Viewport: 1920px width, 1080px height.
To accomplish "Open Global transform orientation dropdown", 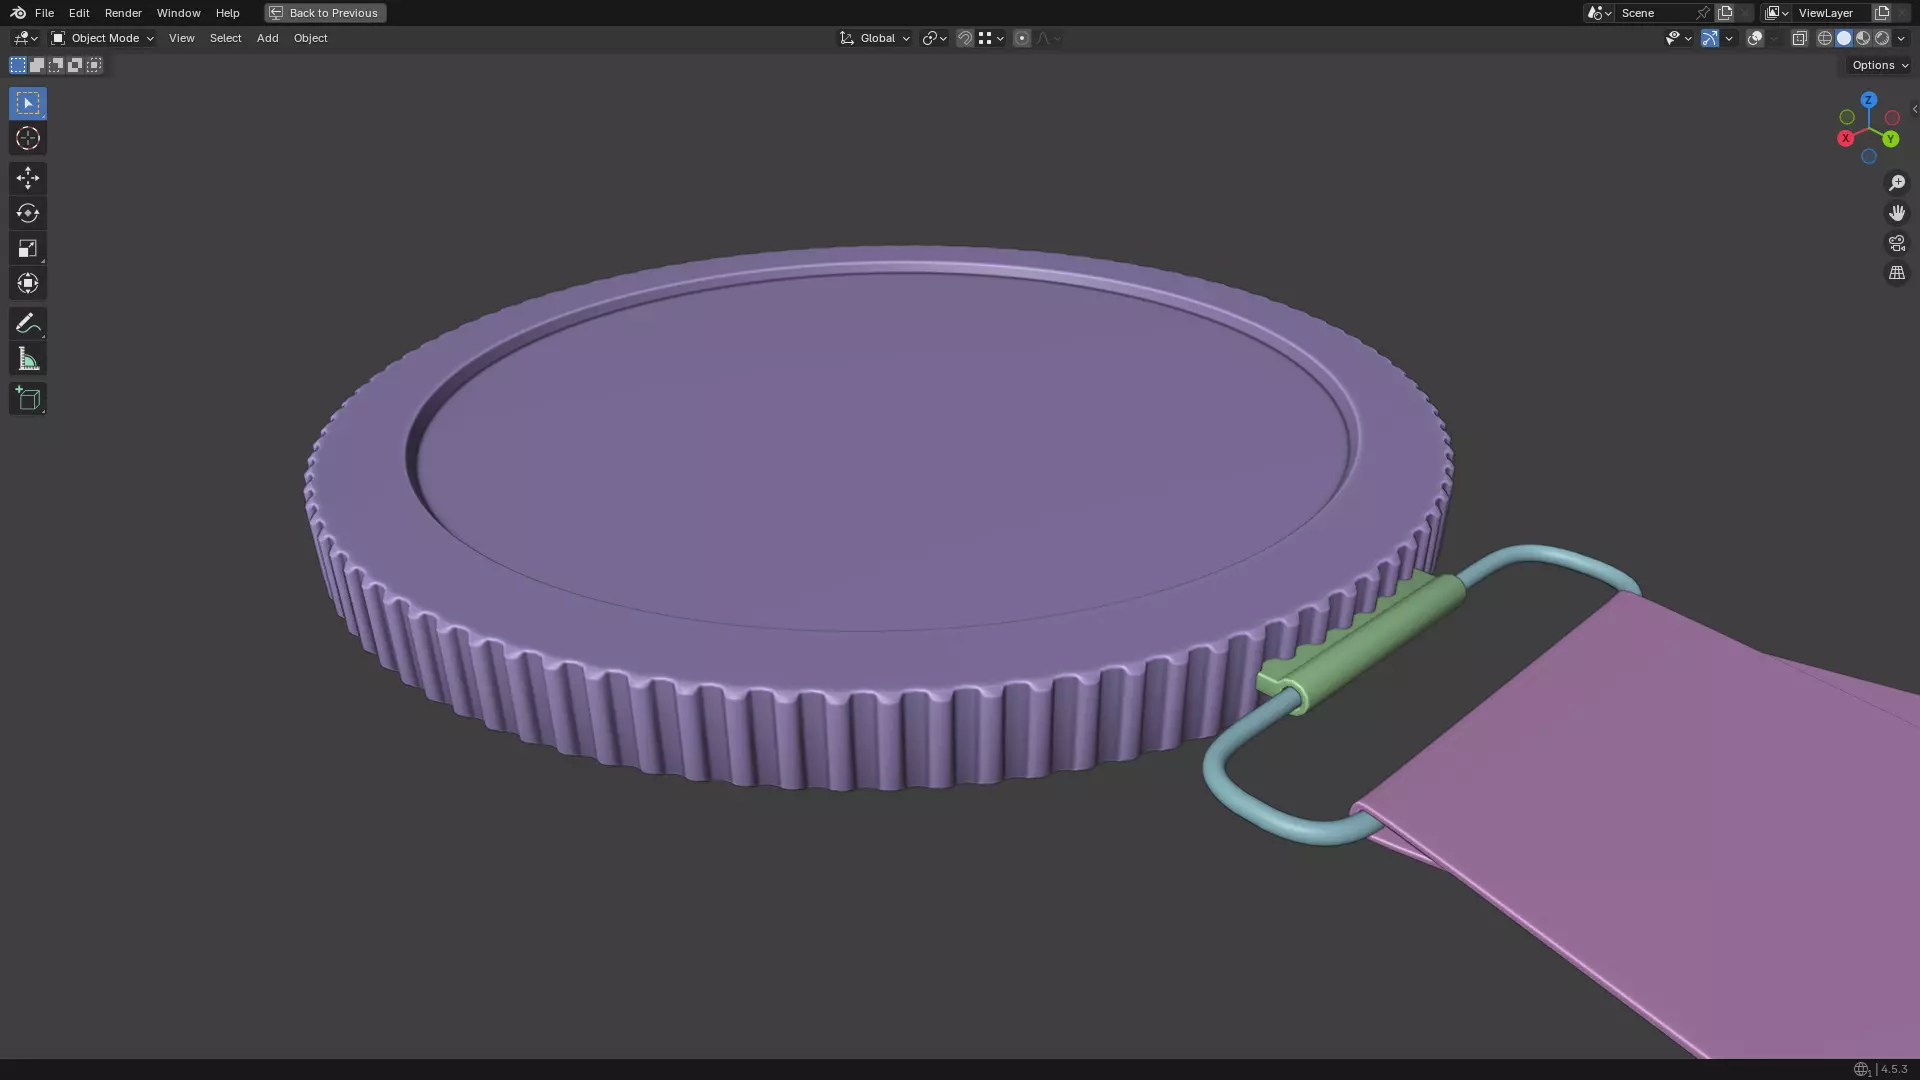I will pos(875,38).
